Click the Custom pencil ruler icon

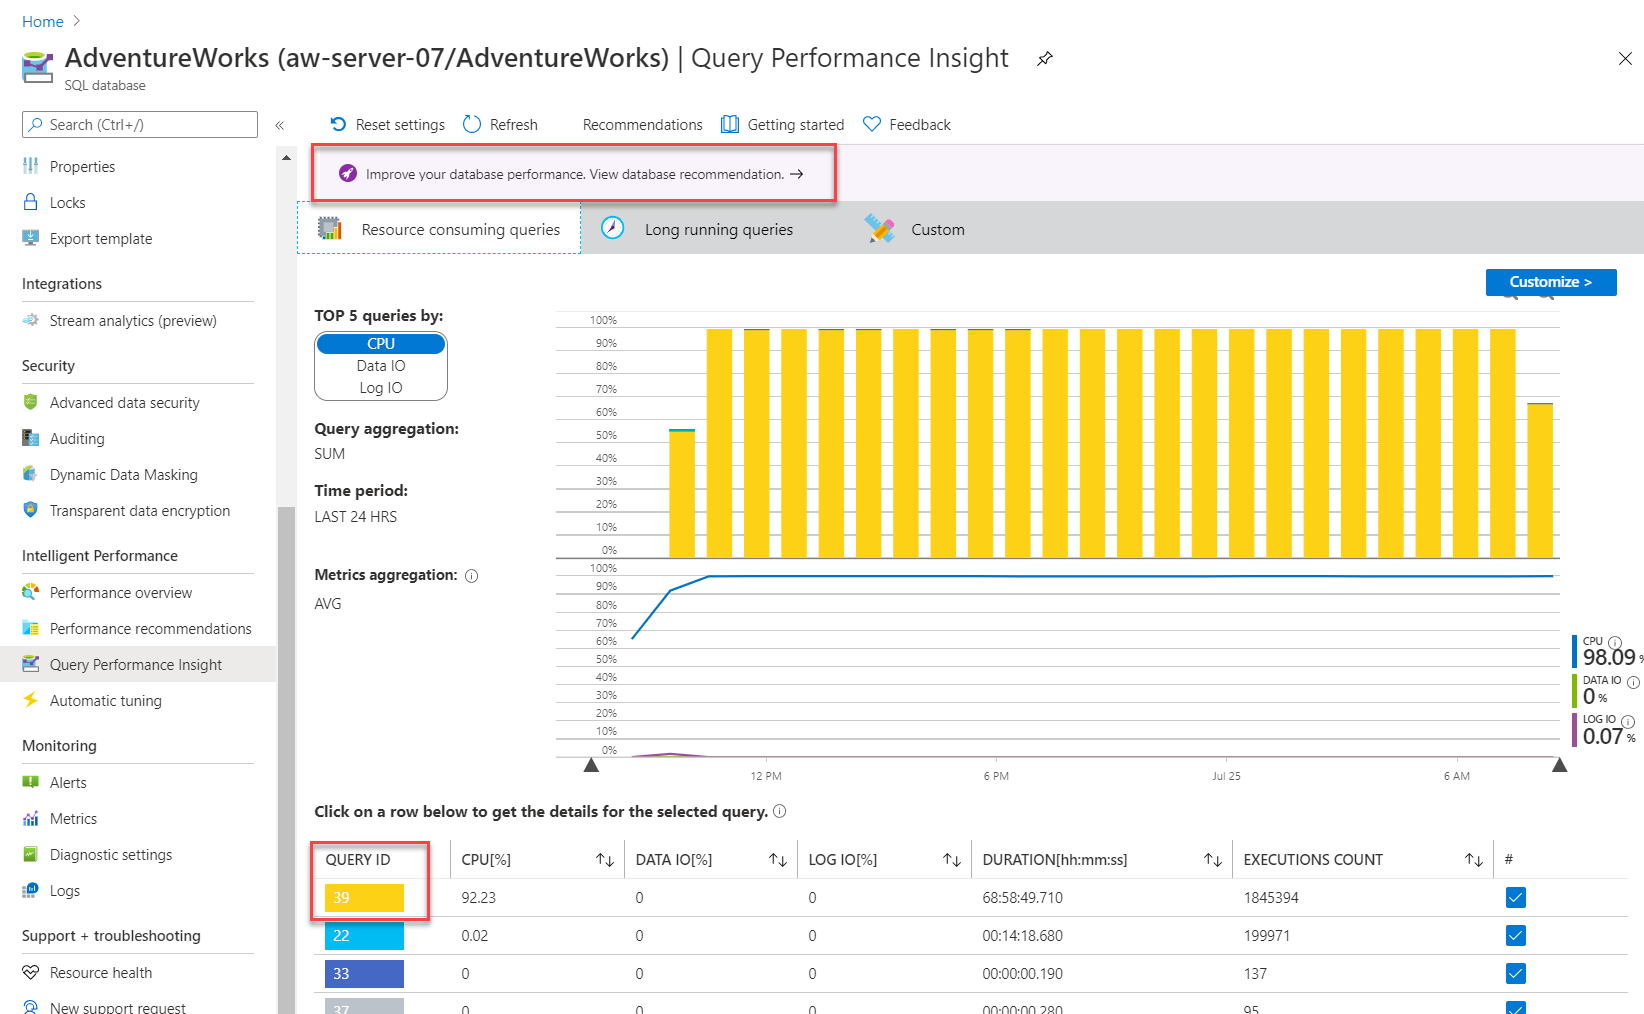pos(880,229)
